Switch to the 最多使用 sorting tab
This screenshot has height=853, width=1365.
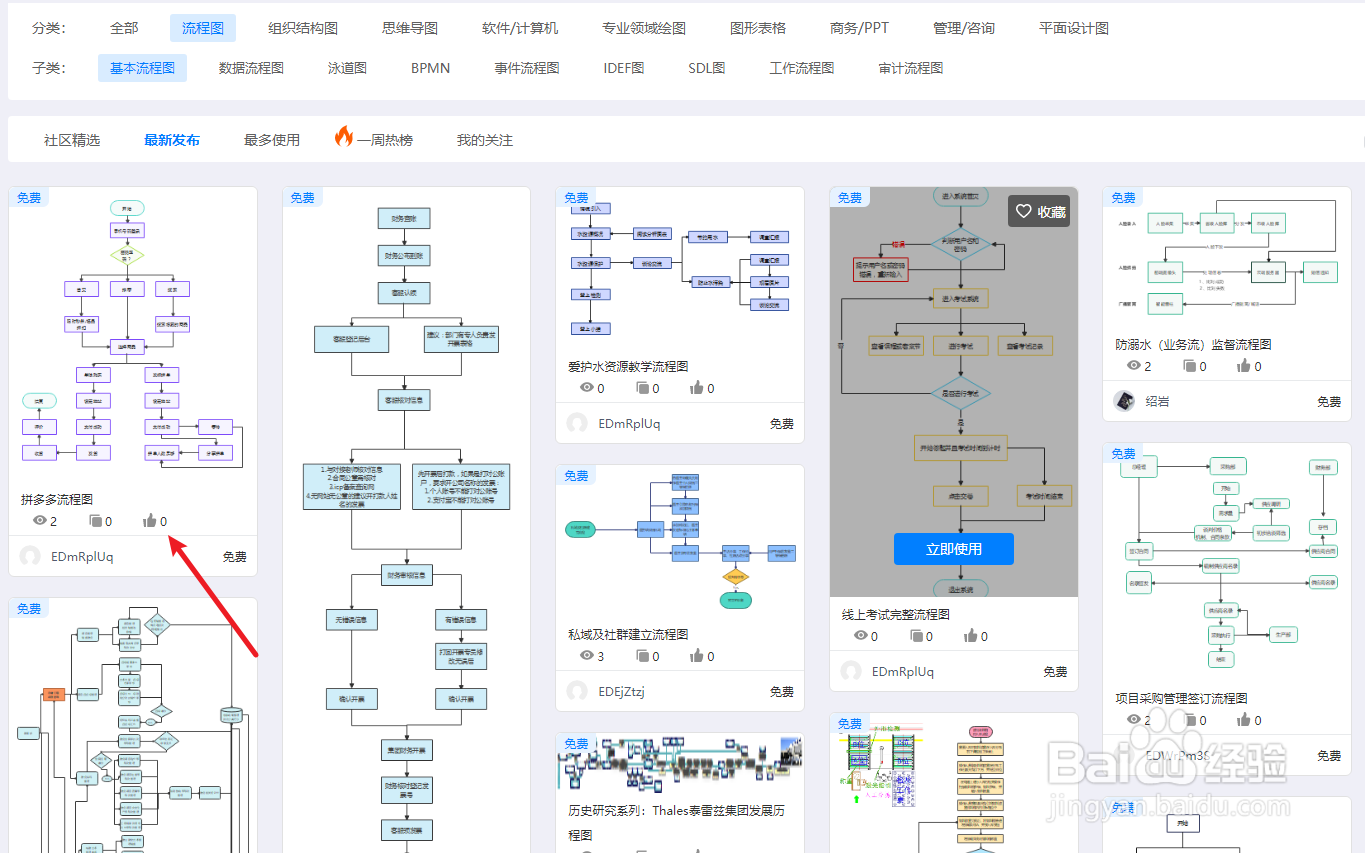coord(270,140)
